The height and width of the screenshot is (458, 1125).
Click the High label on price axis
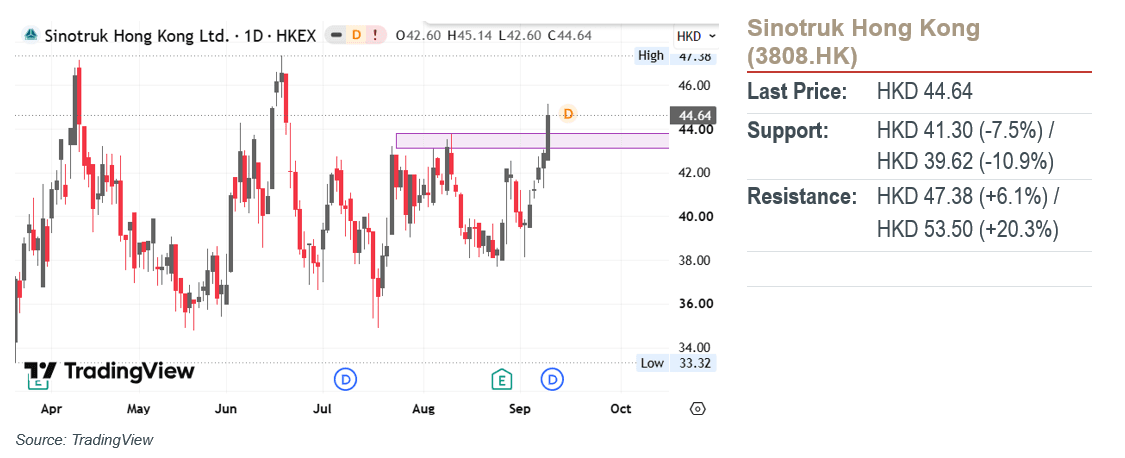(x=651, y=56)
